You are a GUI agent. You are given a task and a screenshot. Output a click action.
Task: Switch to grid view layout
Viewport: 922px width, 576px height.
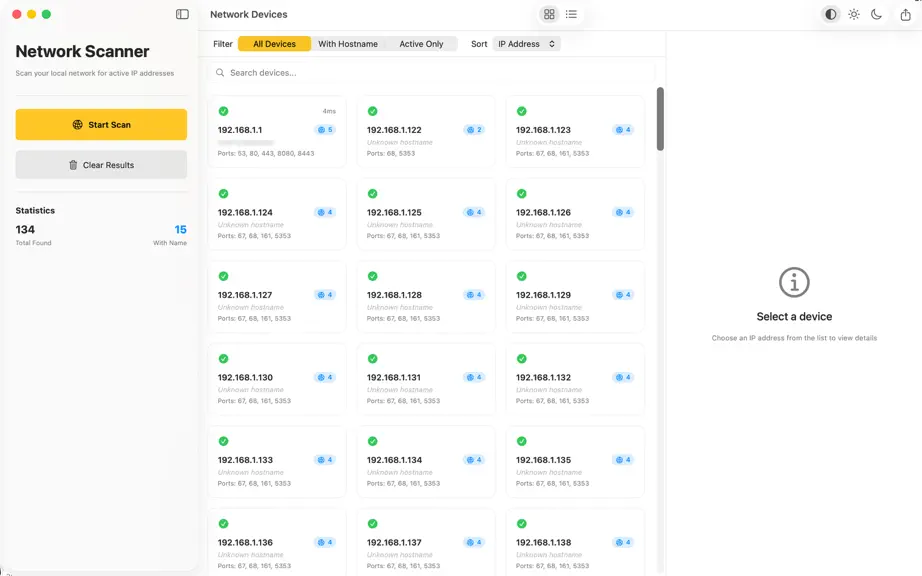click(x=549, y=14)
